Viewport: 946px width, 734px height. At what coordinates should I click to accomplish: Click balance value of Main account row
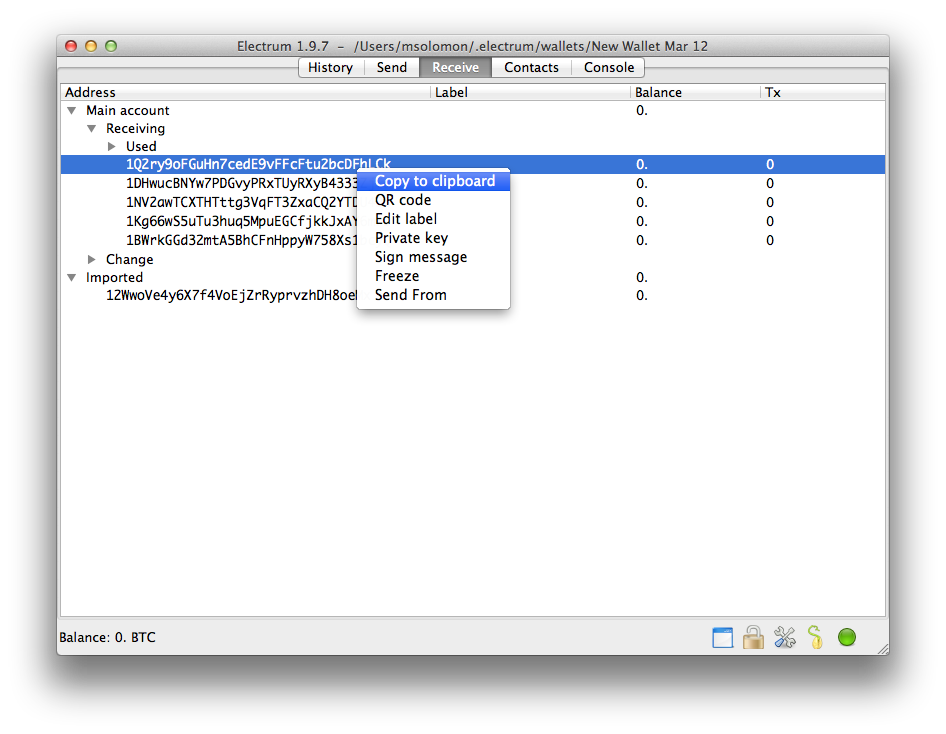pos(642,110)
